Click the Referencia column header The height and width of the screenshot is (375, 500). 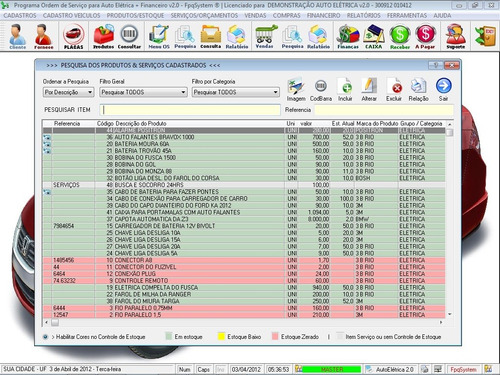67,123
